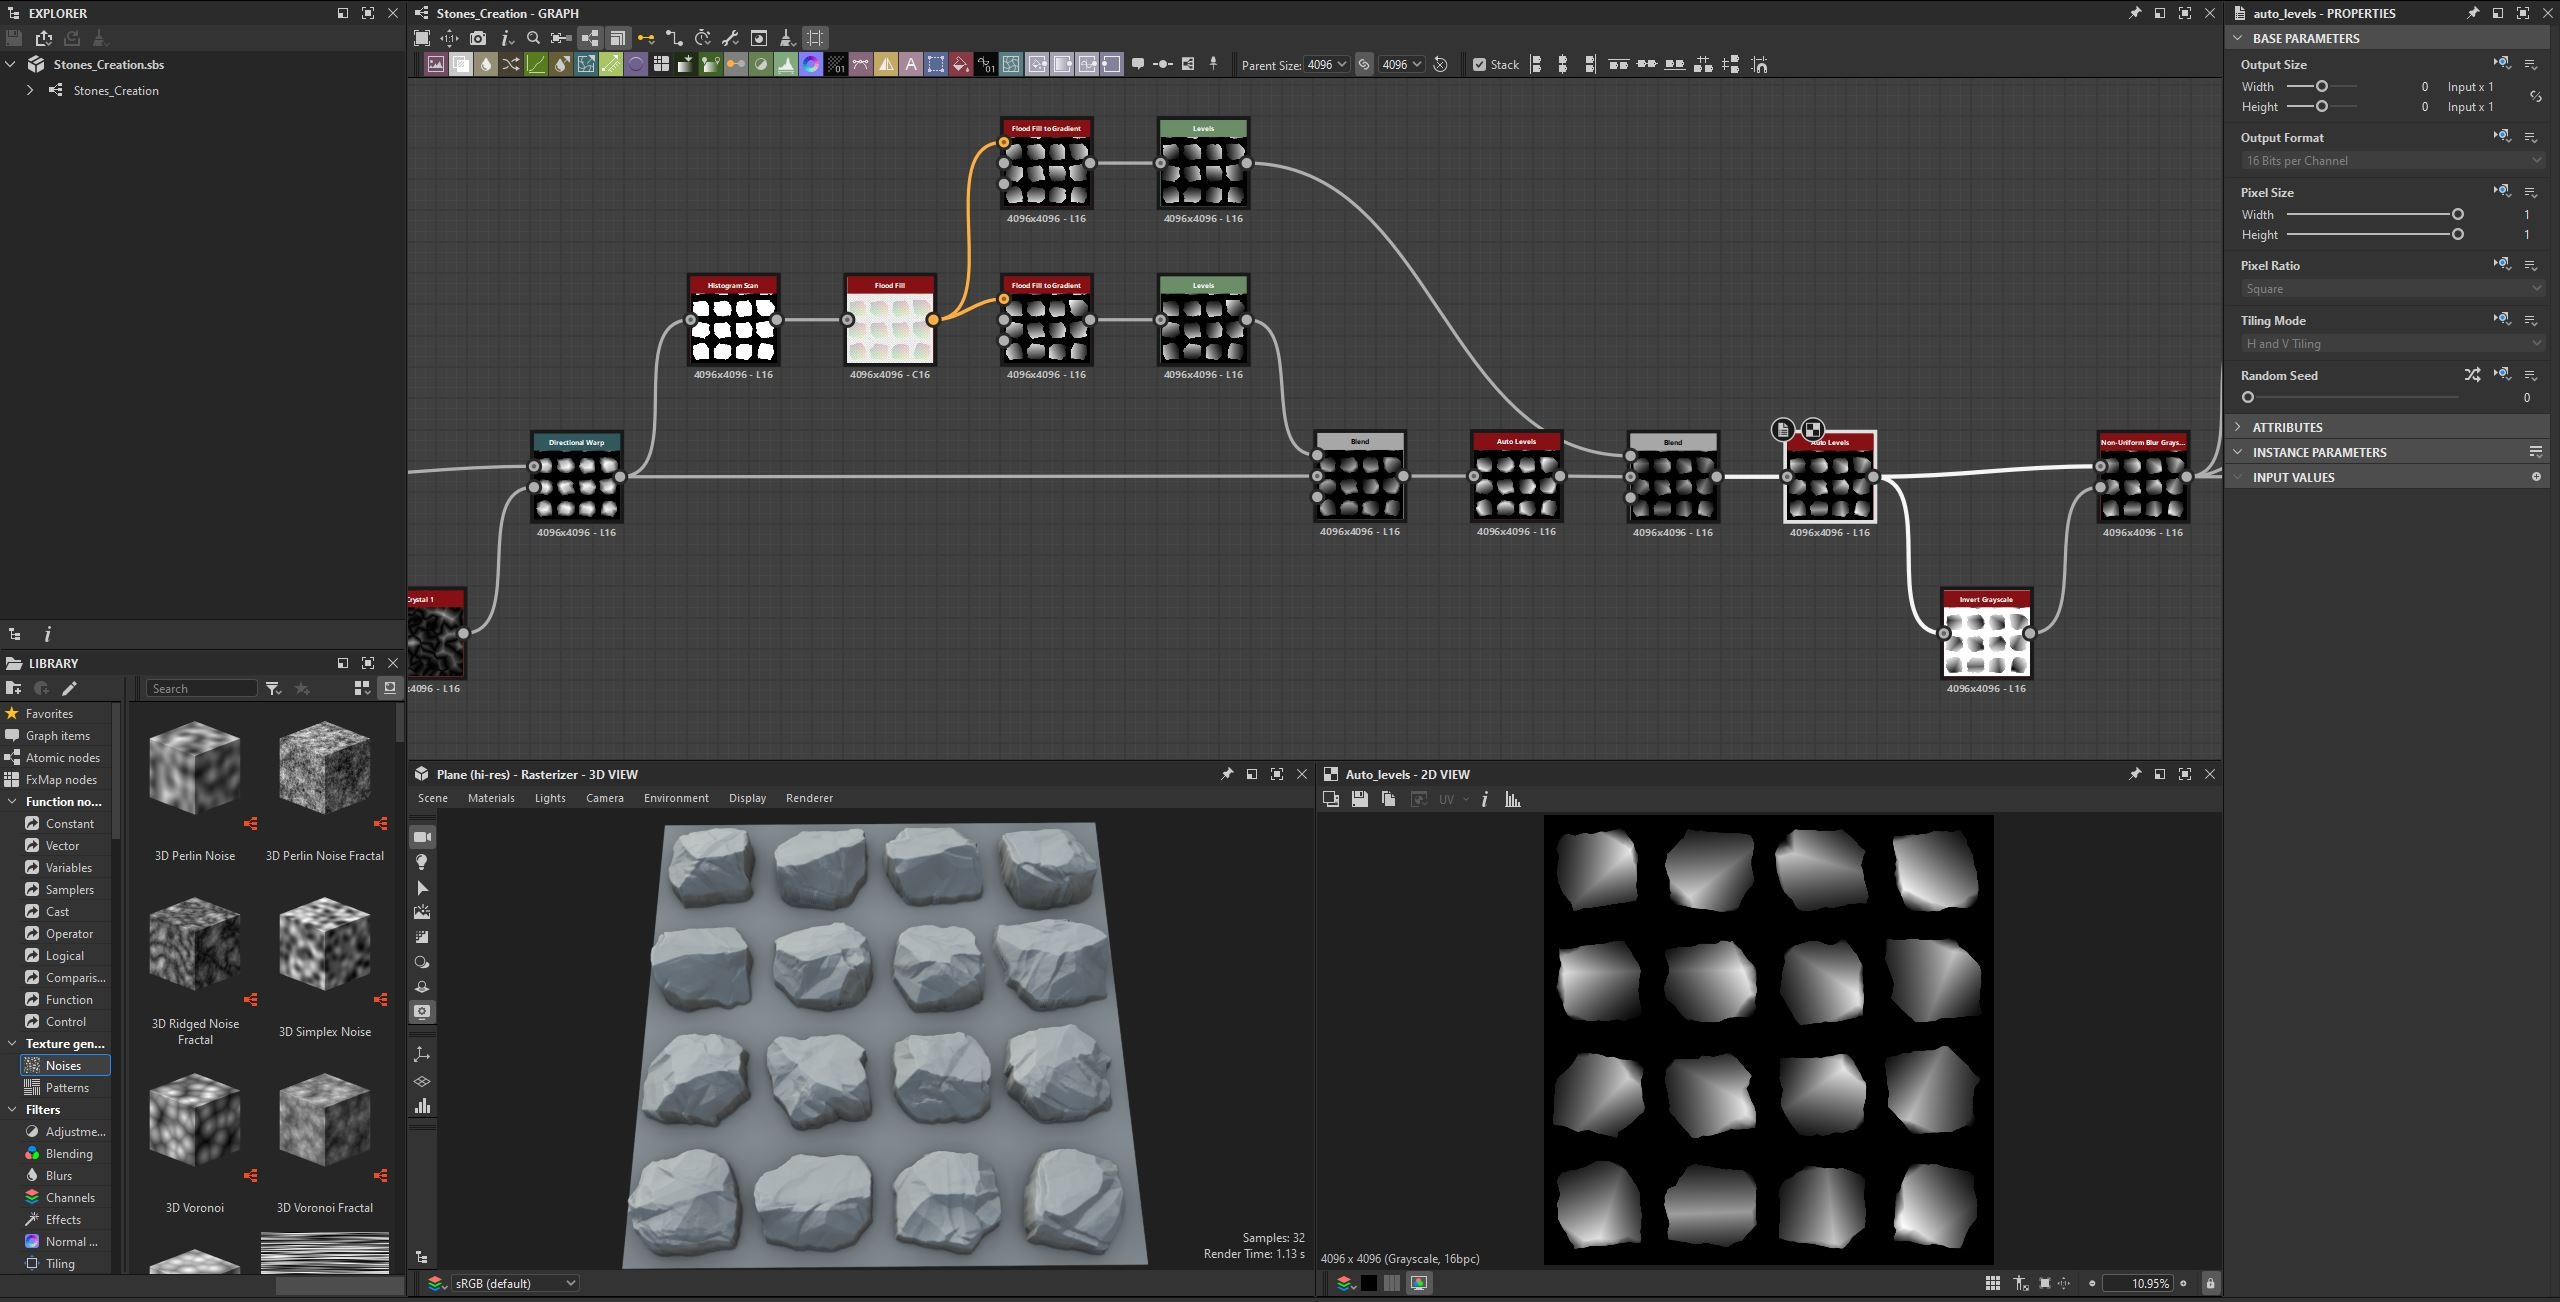Add a Blend node from the node toolbar
The height and width of the screenshot is (1302, 2560).
click(x=461, y=65)
